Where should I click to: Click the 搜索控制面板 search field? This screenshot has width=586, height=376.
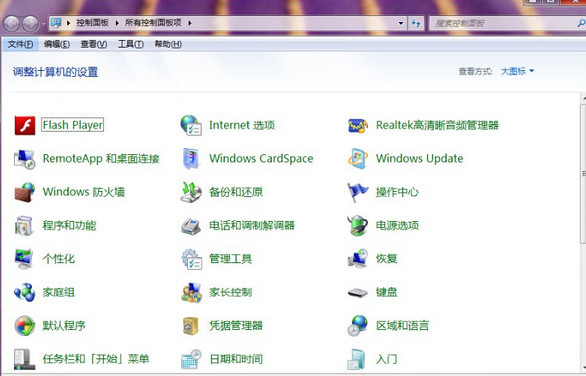[506, 23]
